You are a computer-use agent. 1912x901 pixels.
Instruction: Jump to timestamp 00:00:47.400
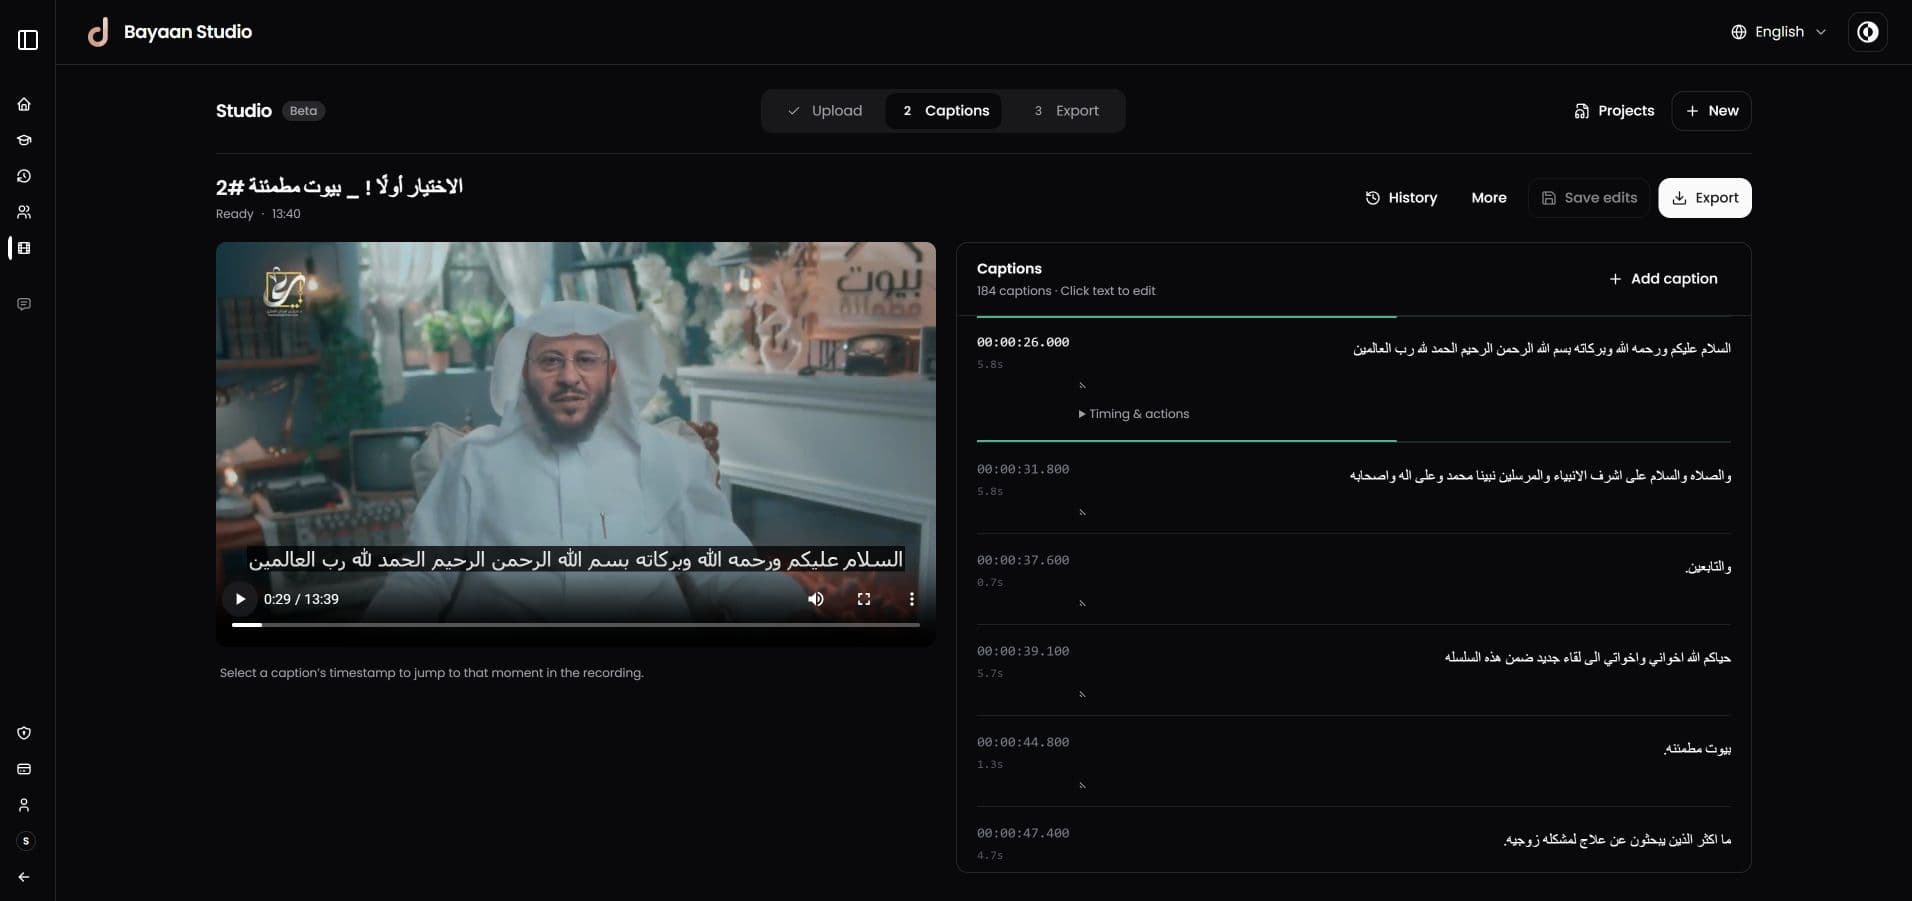1023,833
